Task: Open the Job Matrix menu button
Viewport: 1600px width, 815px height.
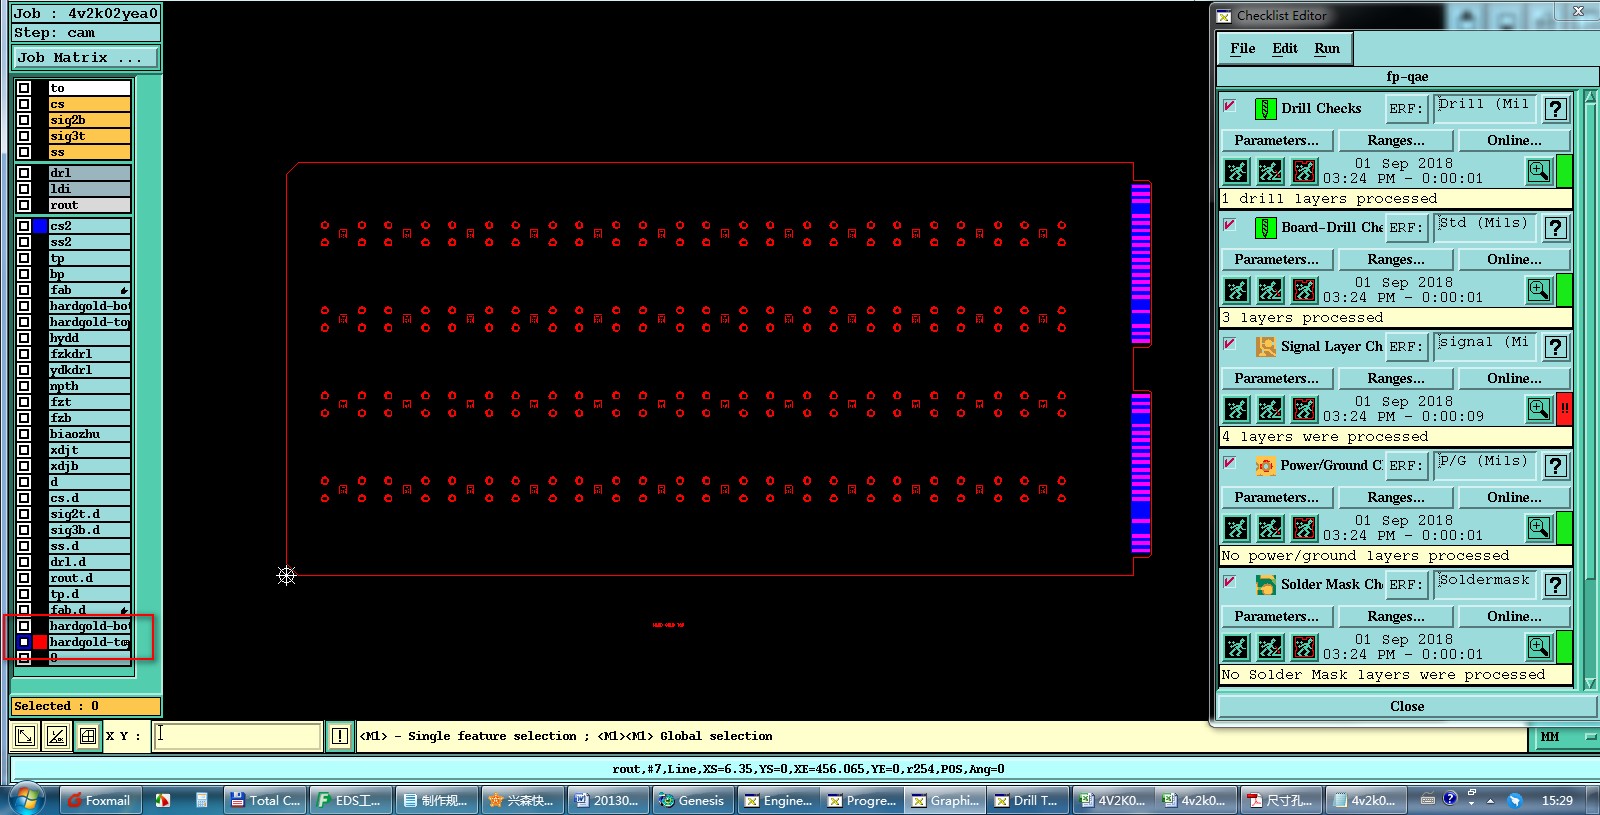Action: click(85, 58)
